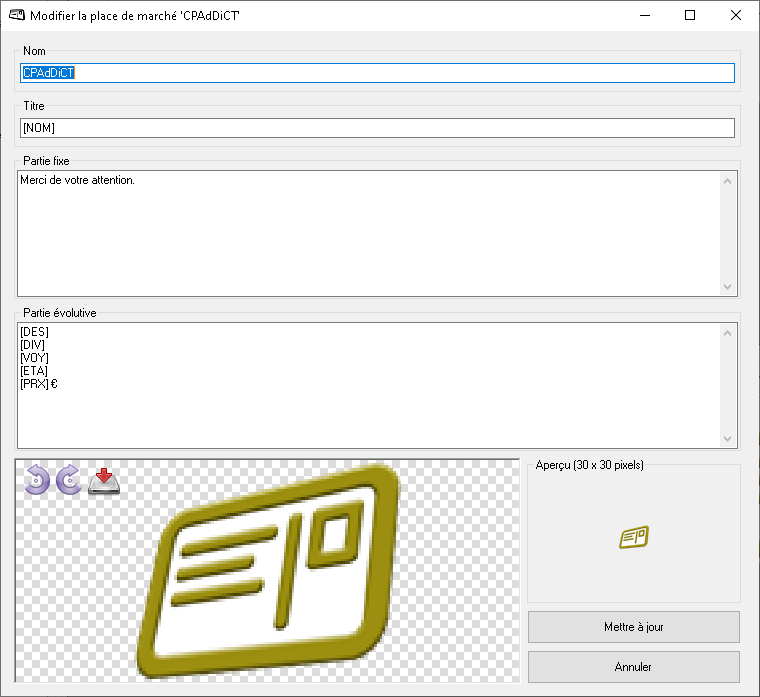This screenshot has width=760, height=697.
Task: Click the 30 x 30 preview icon
Action: coord(633,538)
